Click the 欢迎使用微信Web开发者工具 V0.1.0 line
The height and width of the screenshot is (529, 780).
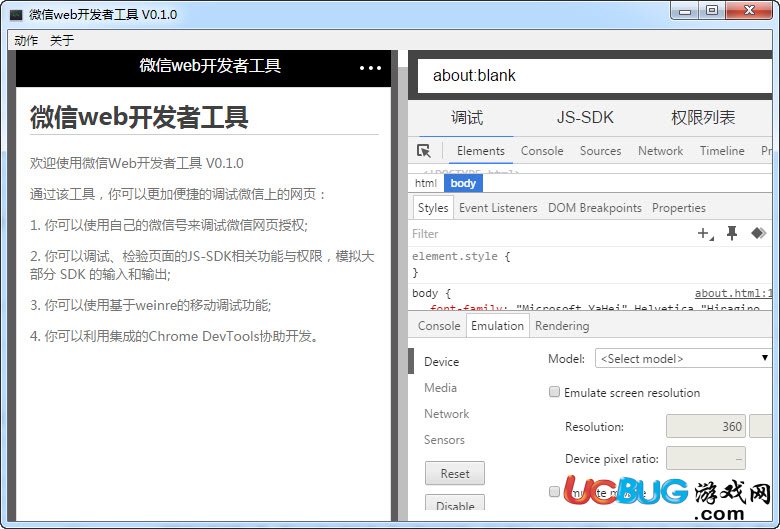coord(137,163)
